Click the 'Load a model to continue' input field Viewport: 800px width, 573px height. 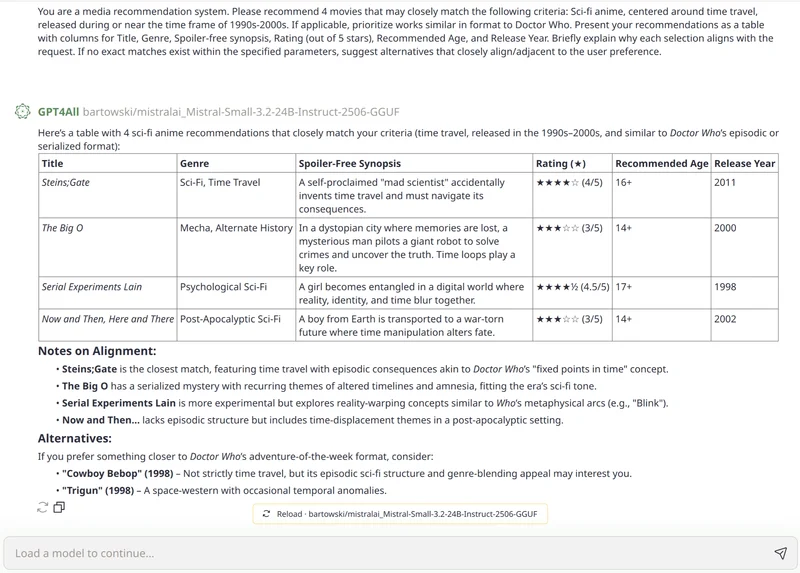pyautogui.click(x=380, y=553)
